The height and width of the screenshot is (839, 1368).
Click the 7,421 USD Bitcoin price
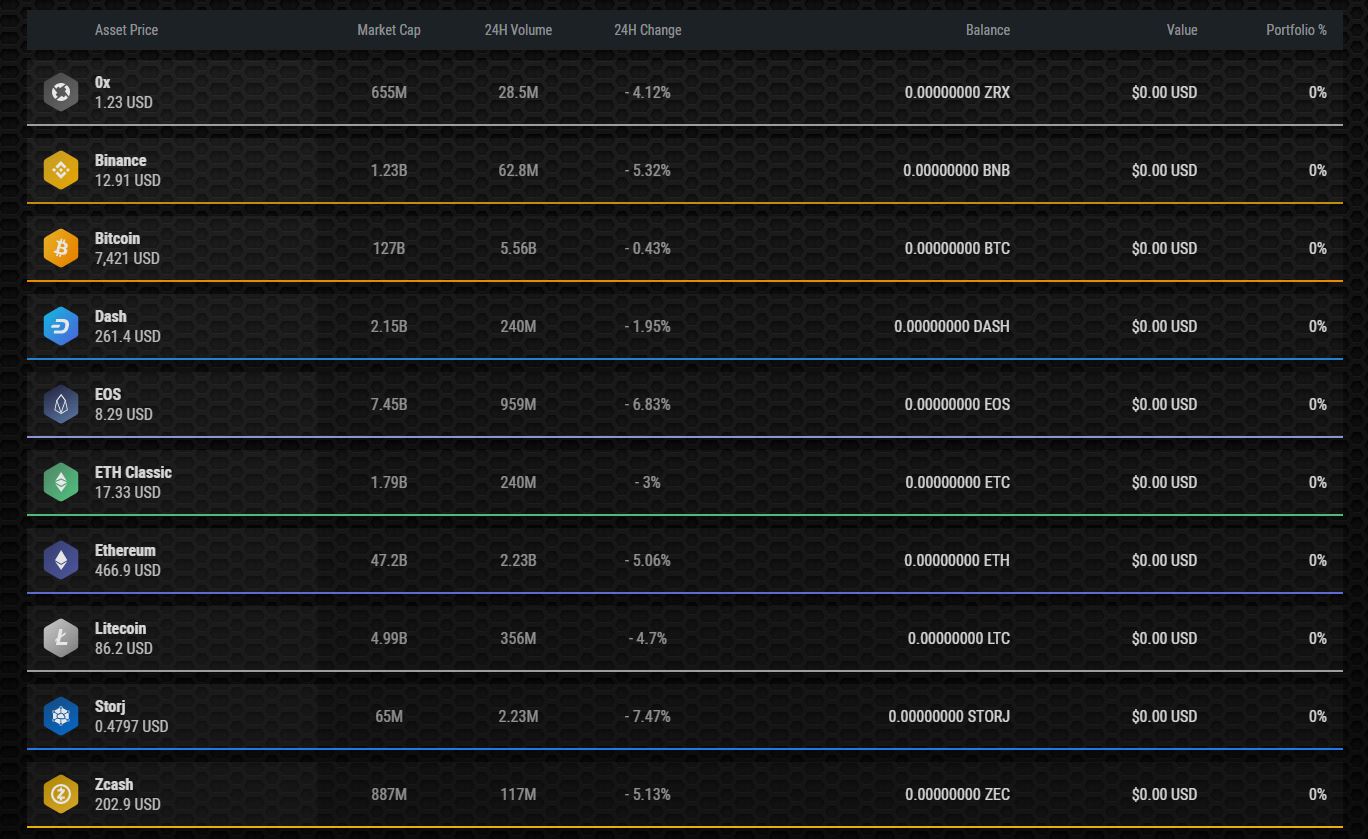click(127, 258)
